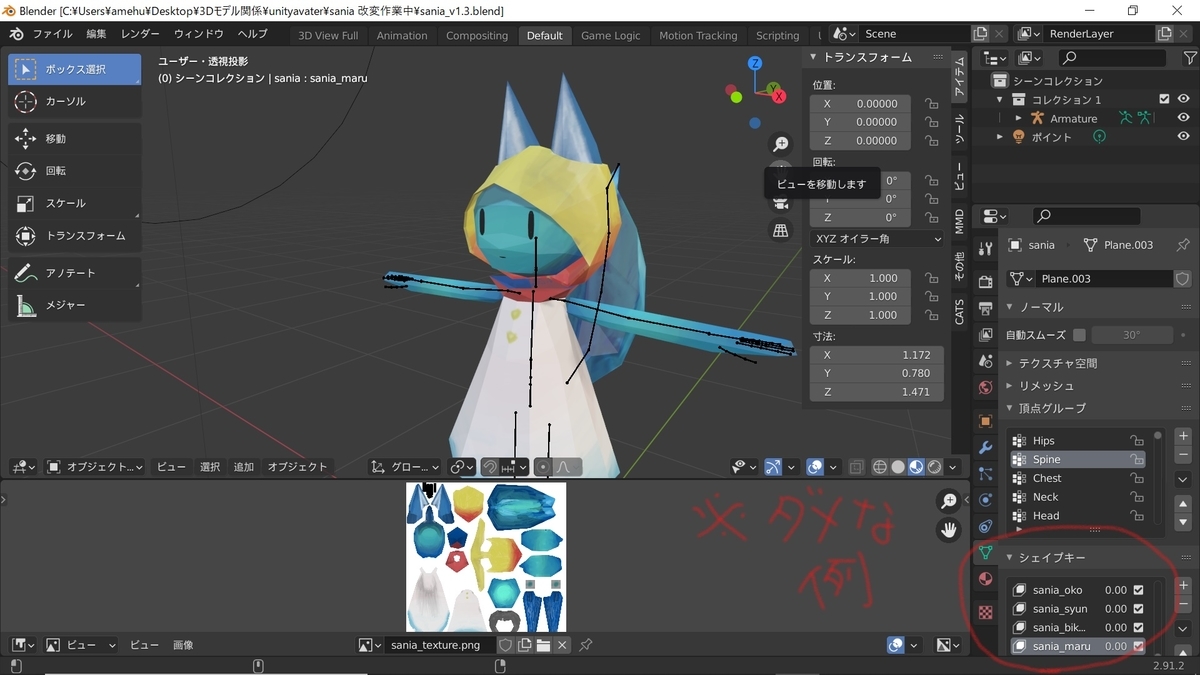
Task: Open the グロー transform orientation dropdown
Action: (405, 467)
